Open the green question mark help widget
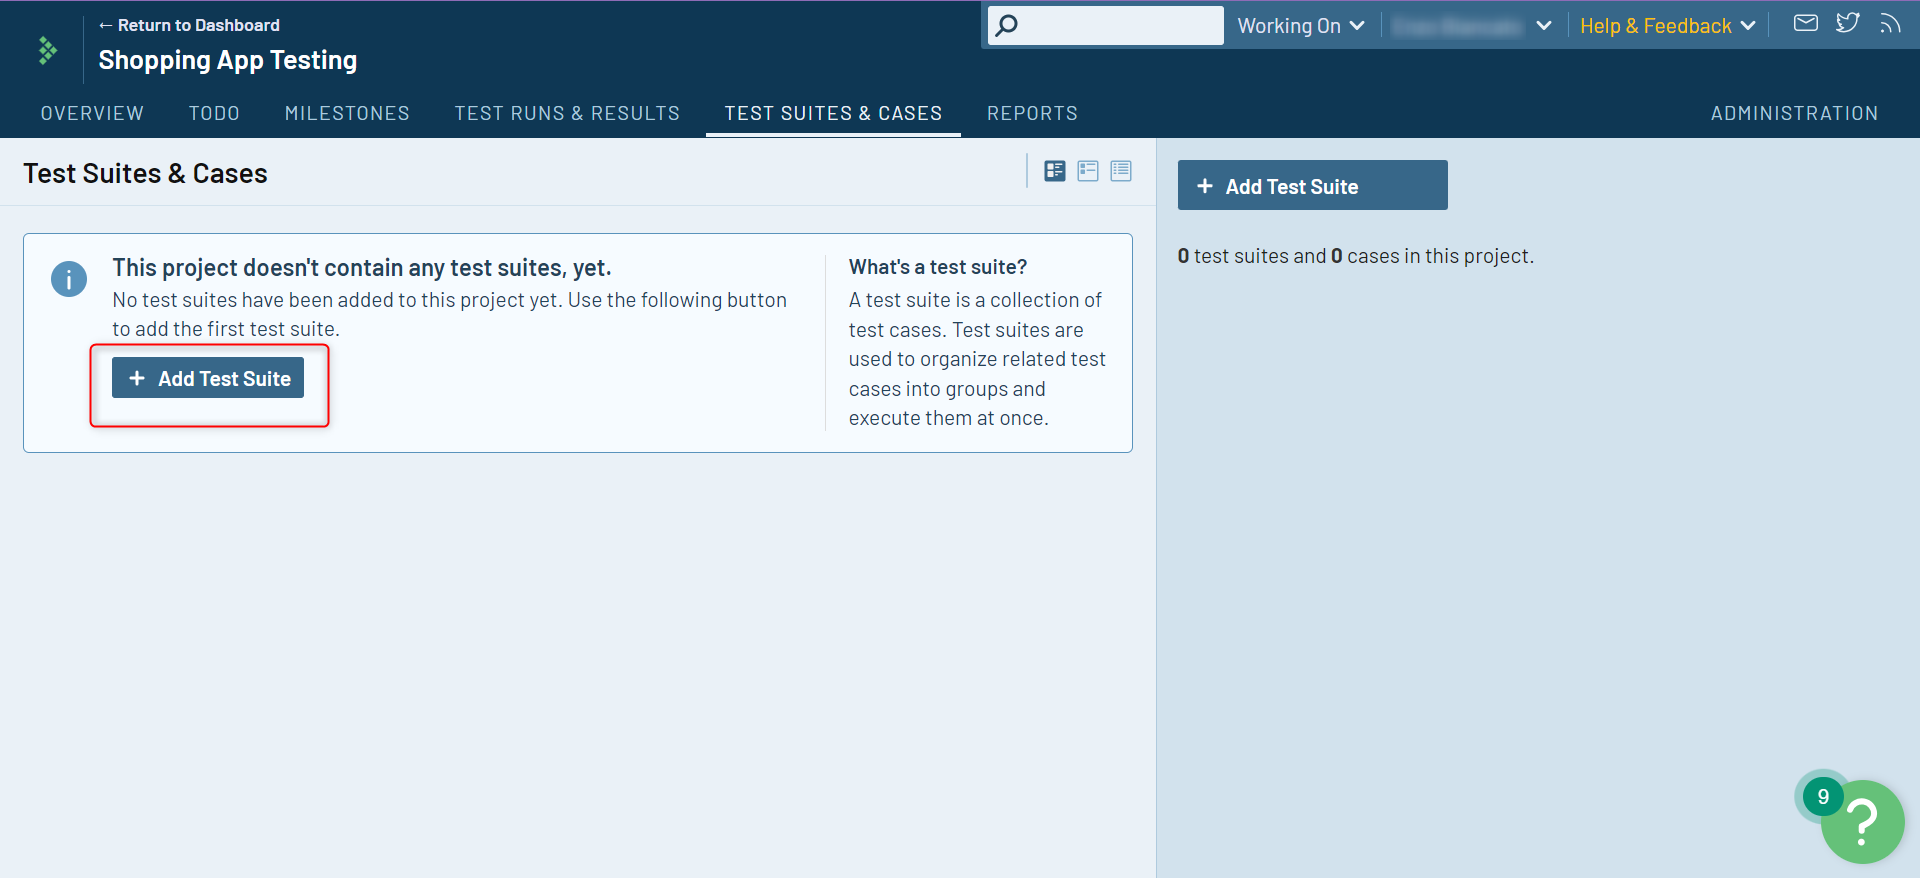The image size is (1920, 878). [x=1861, y=822]
